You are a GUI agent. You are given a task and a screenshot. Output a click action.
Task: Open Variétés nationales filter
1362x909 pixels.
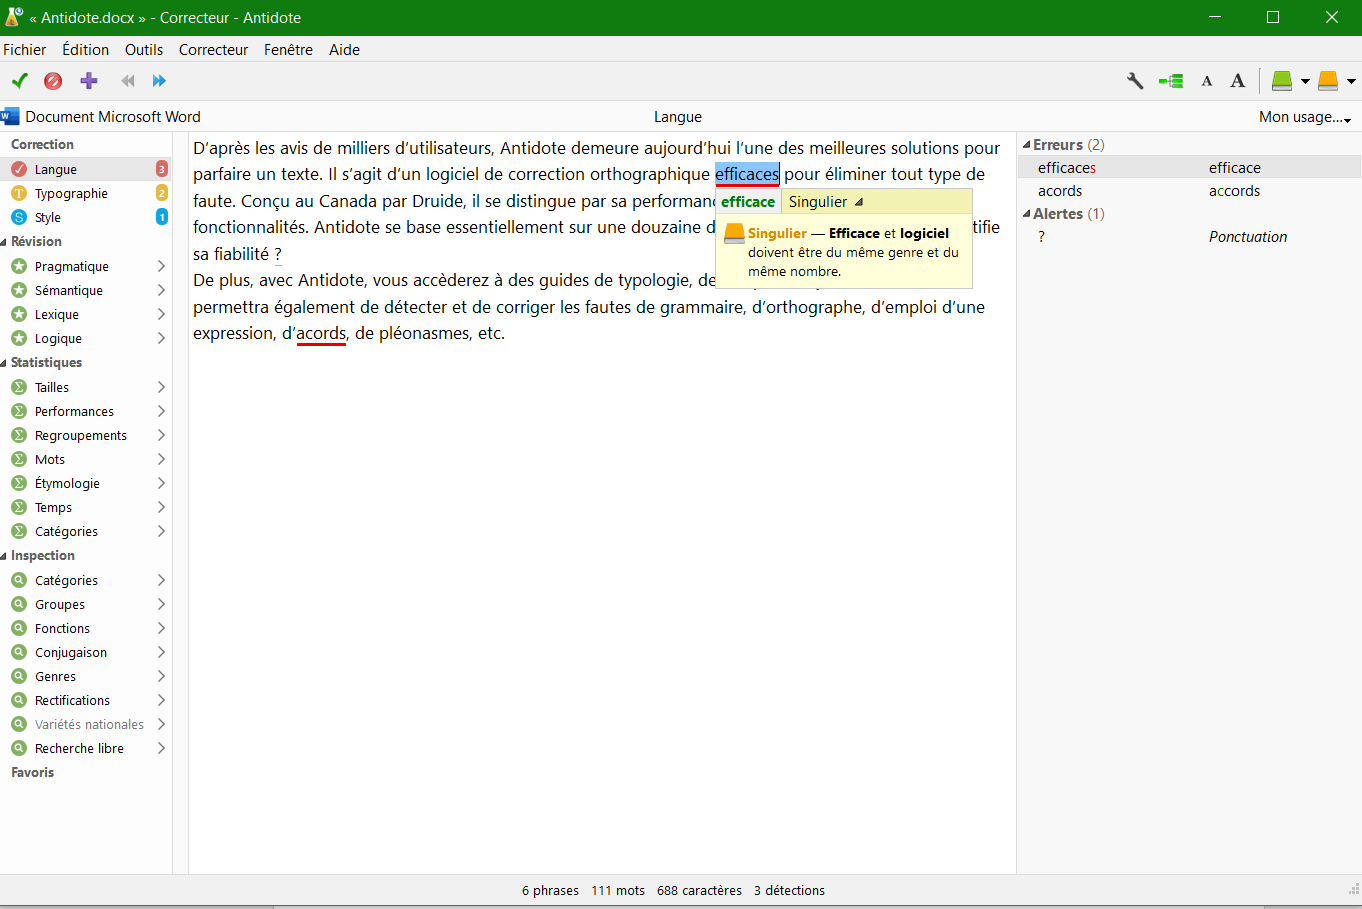tap(88, 725)
